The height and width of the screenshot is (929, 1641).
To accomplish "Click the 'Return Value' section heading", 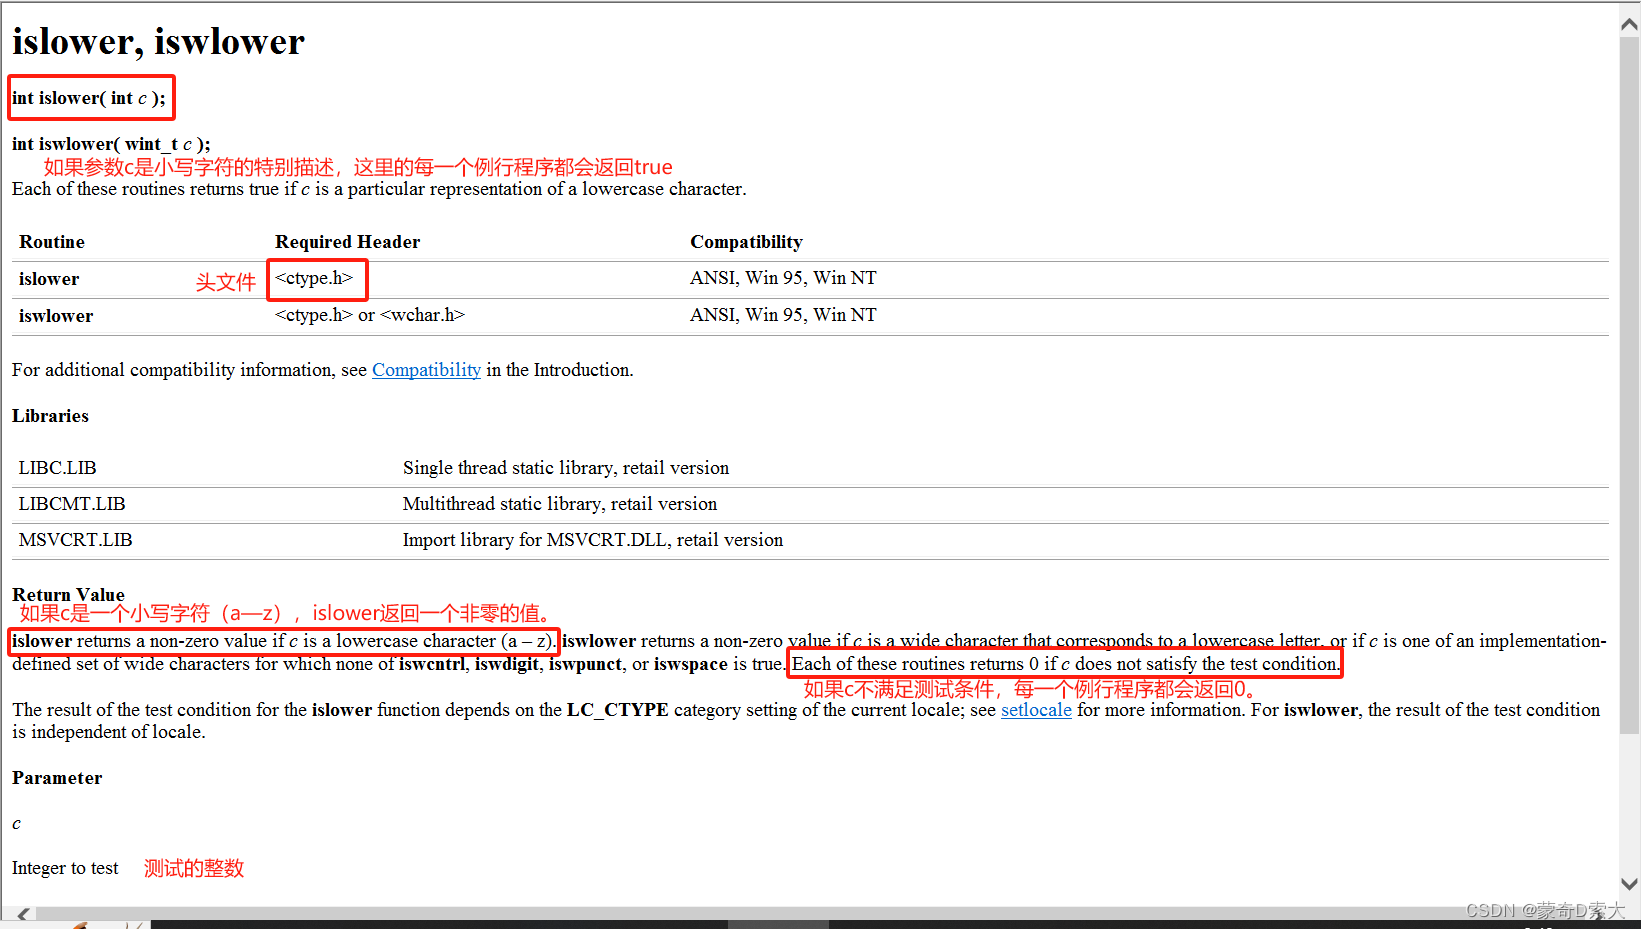I will tap(68, 595).
